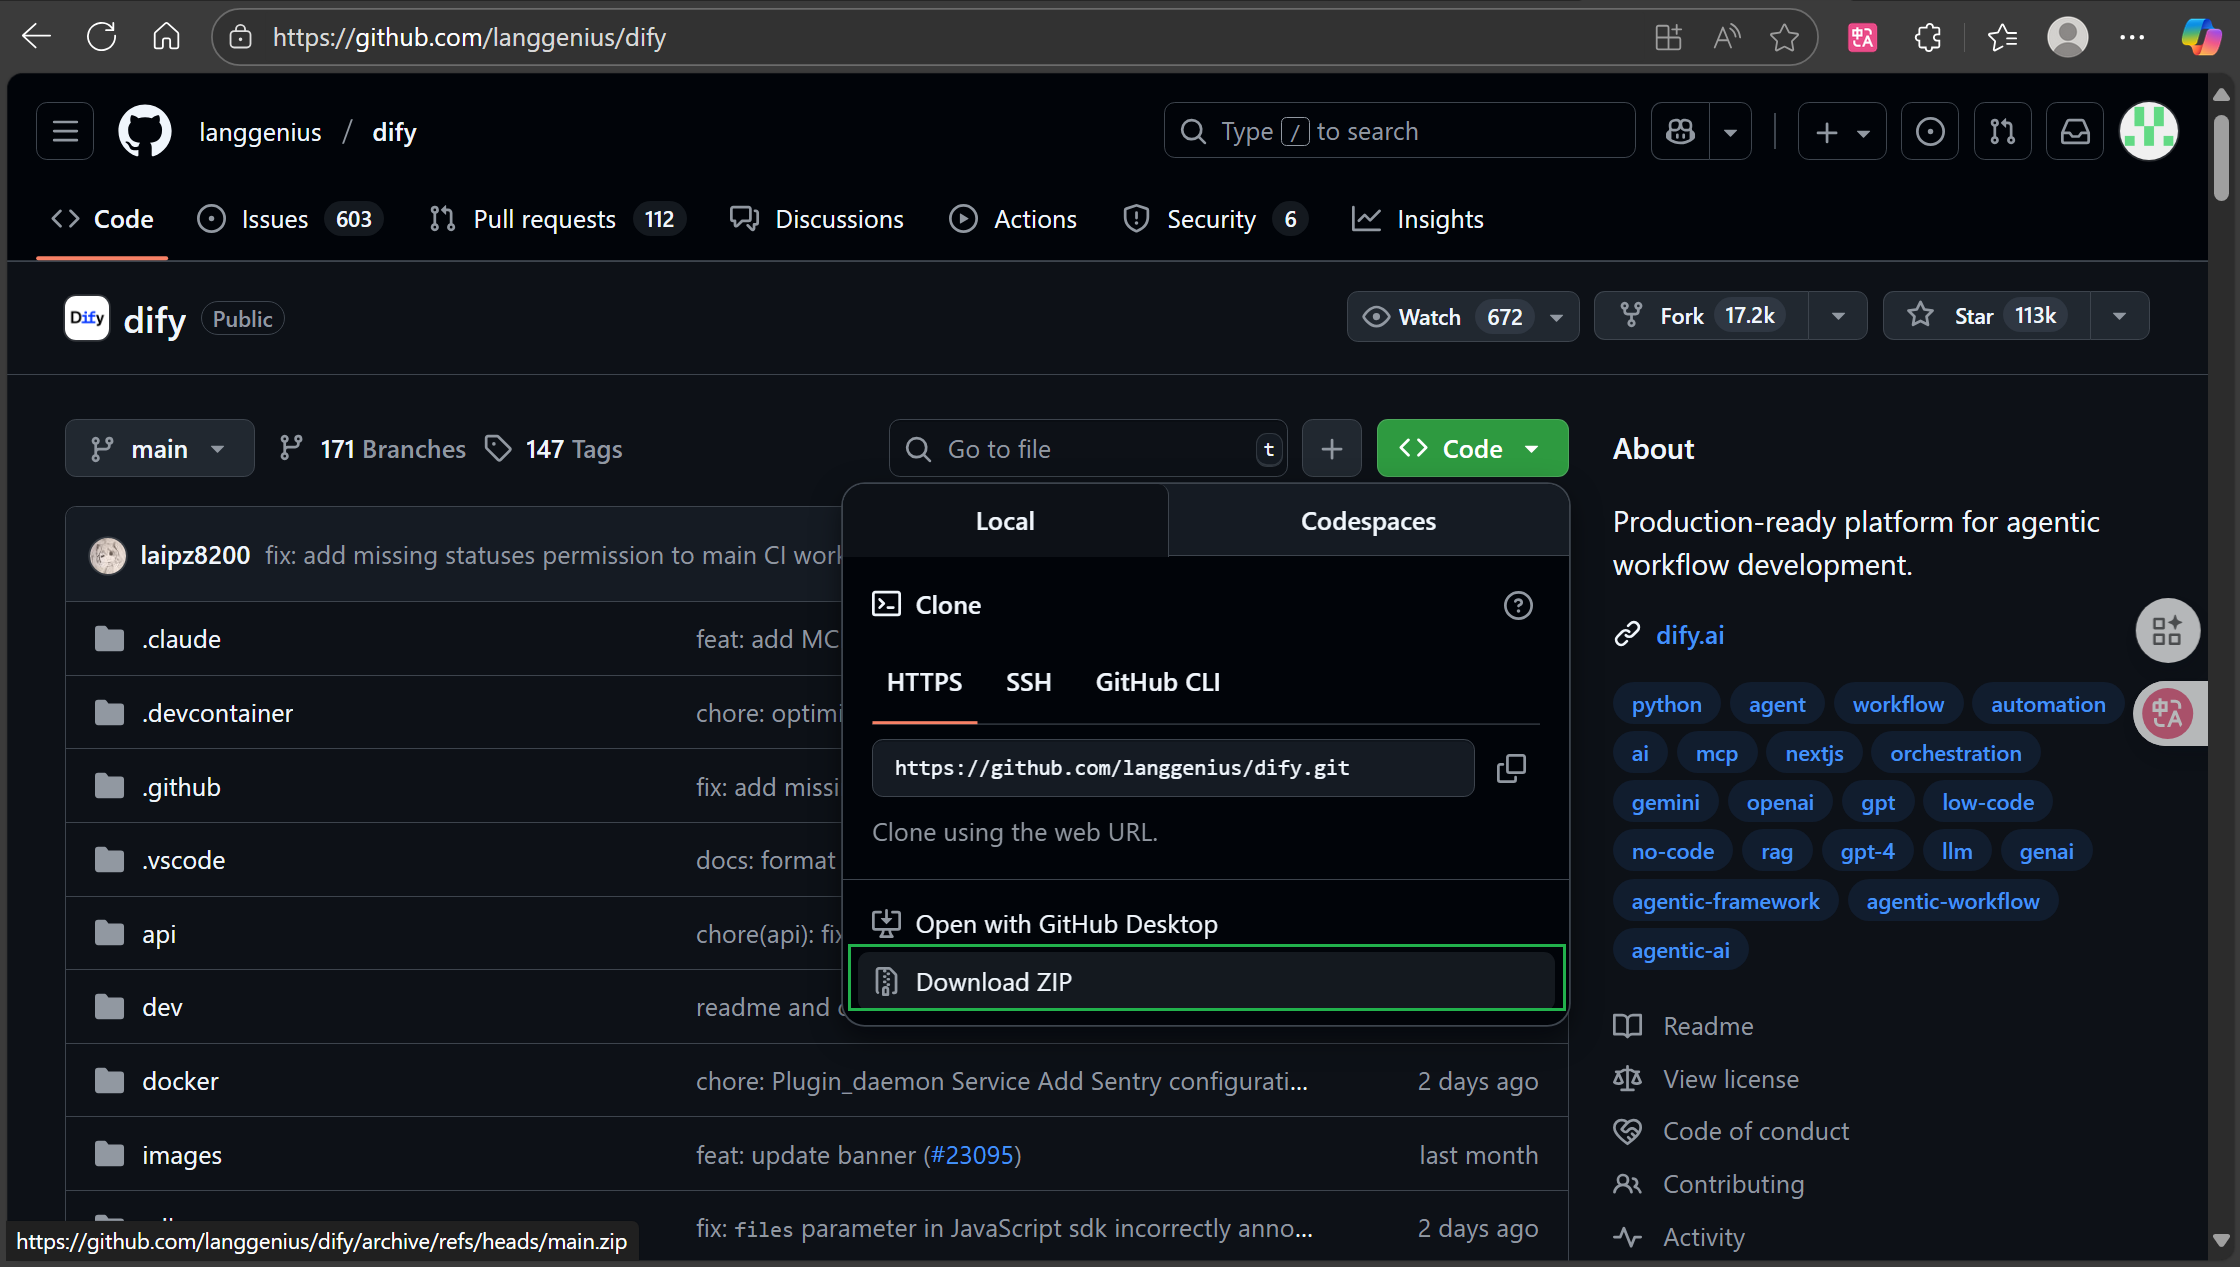Click the clone help question mark icon

[x=1517, y=605]
